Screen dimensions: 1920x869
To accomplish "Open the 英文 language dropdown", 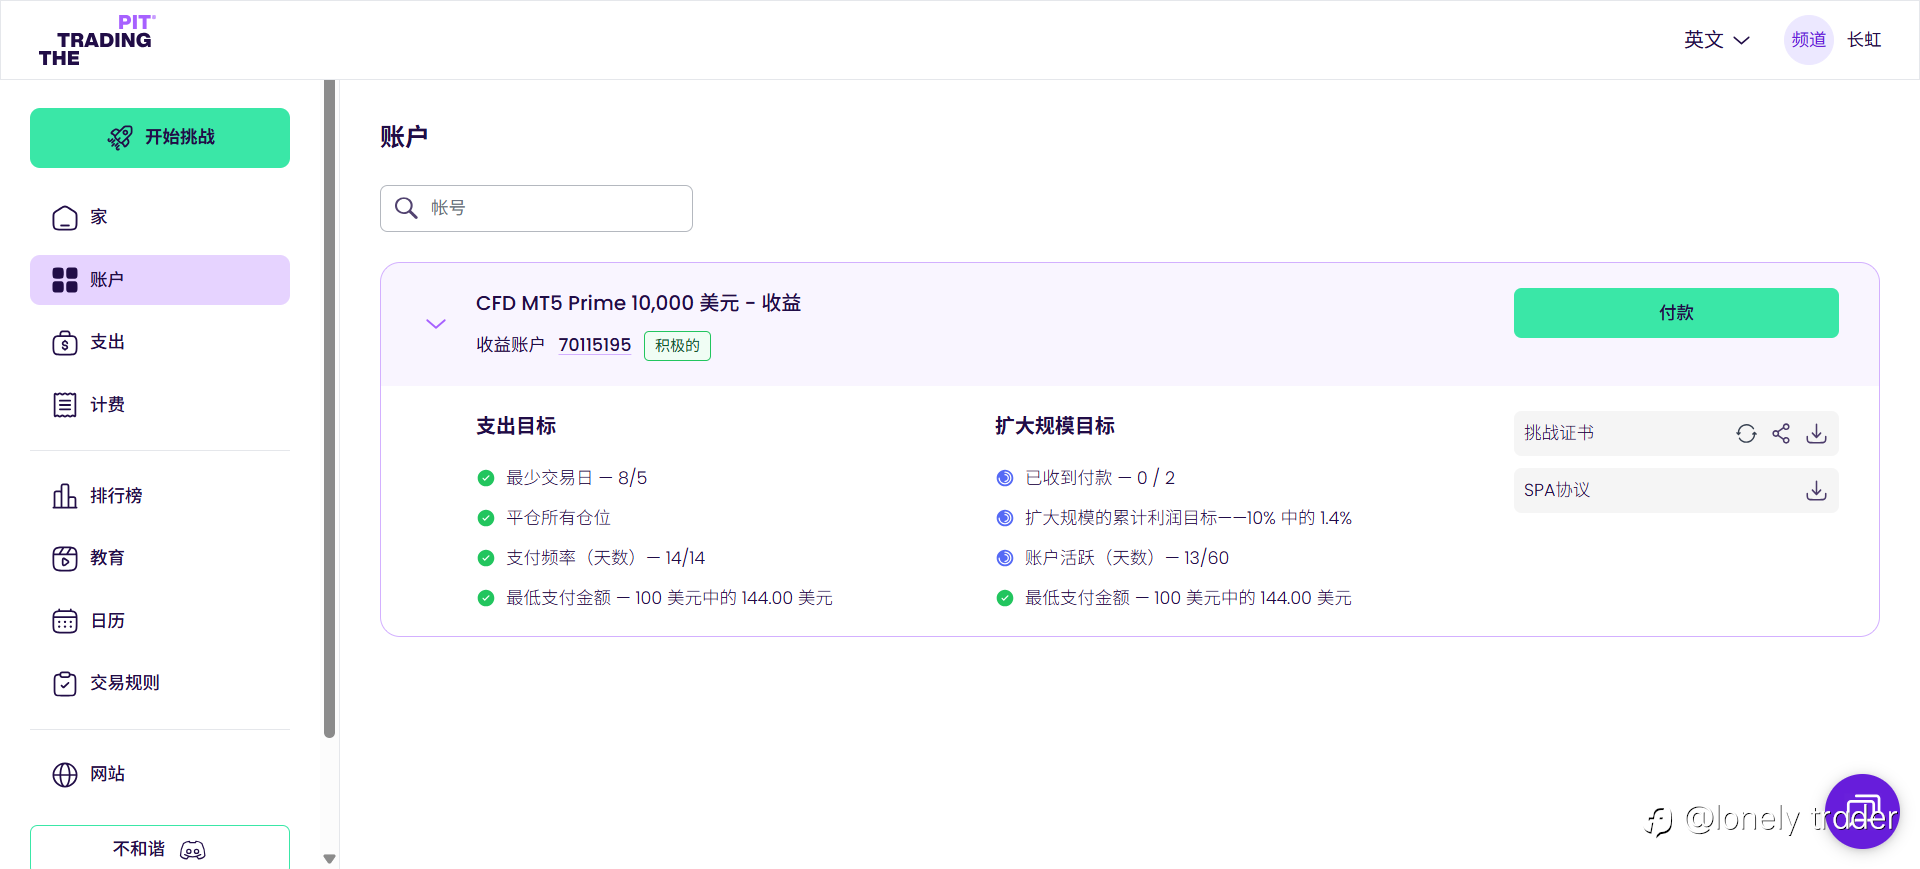I will (1716, 40).
